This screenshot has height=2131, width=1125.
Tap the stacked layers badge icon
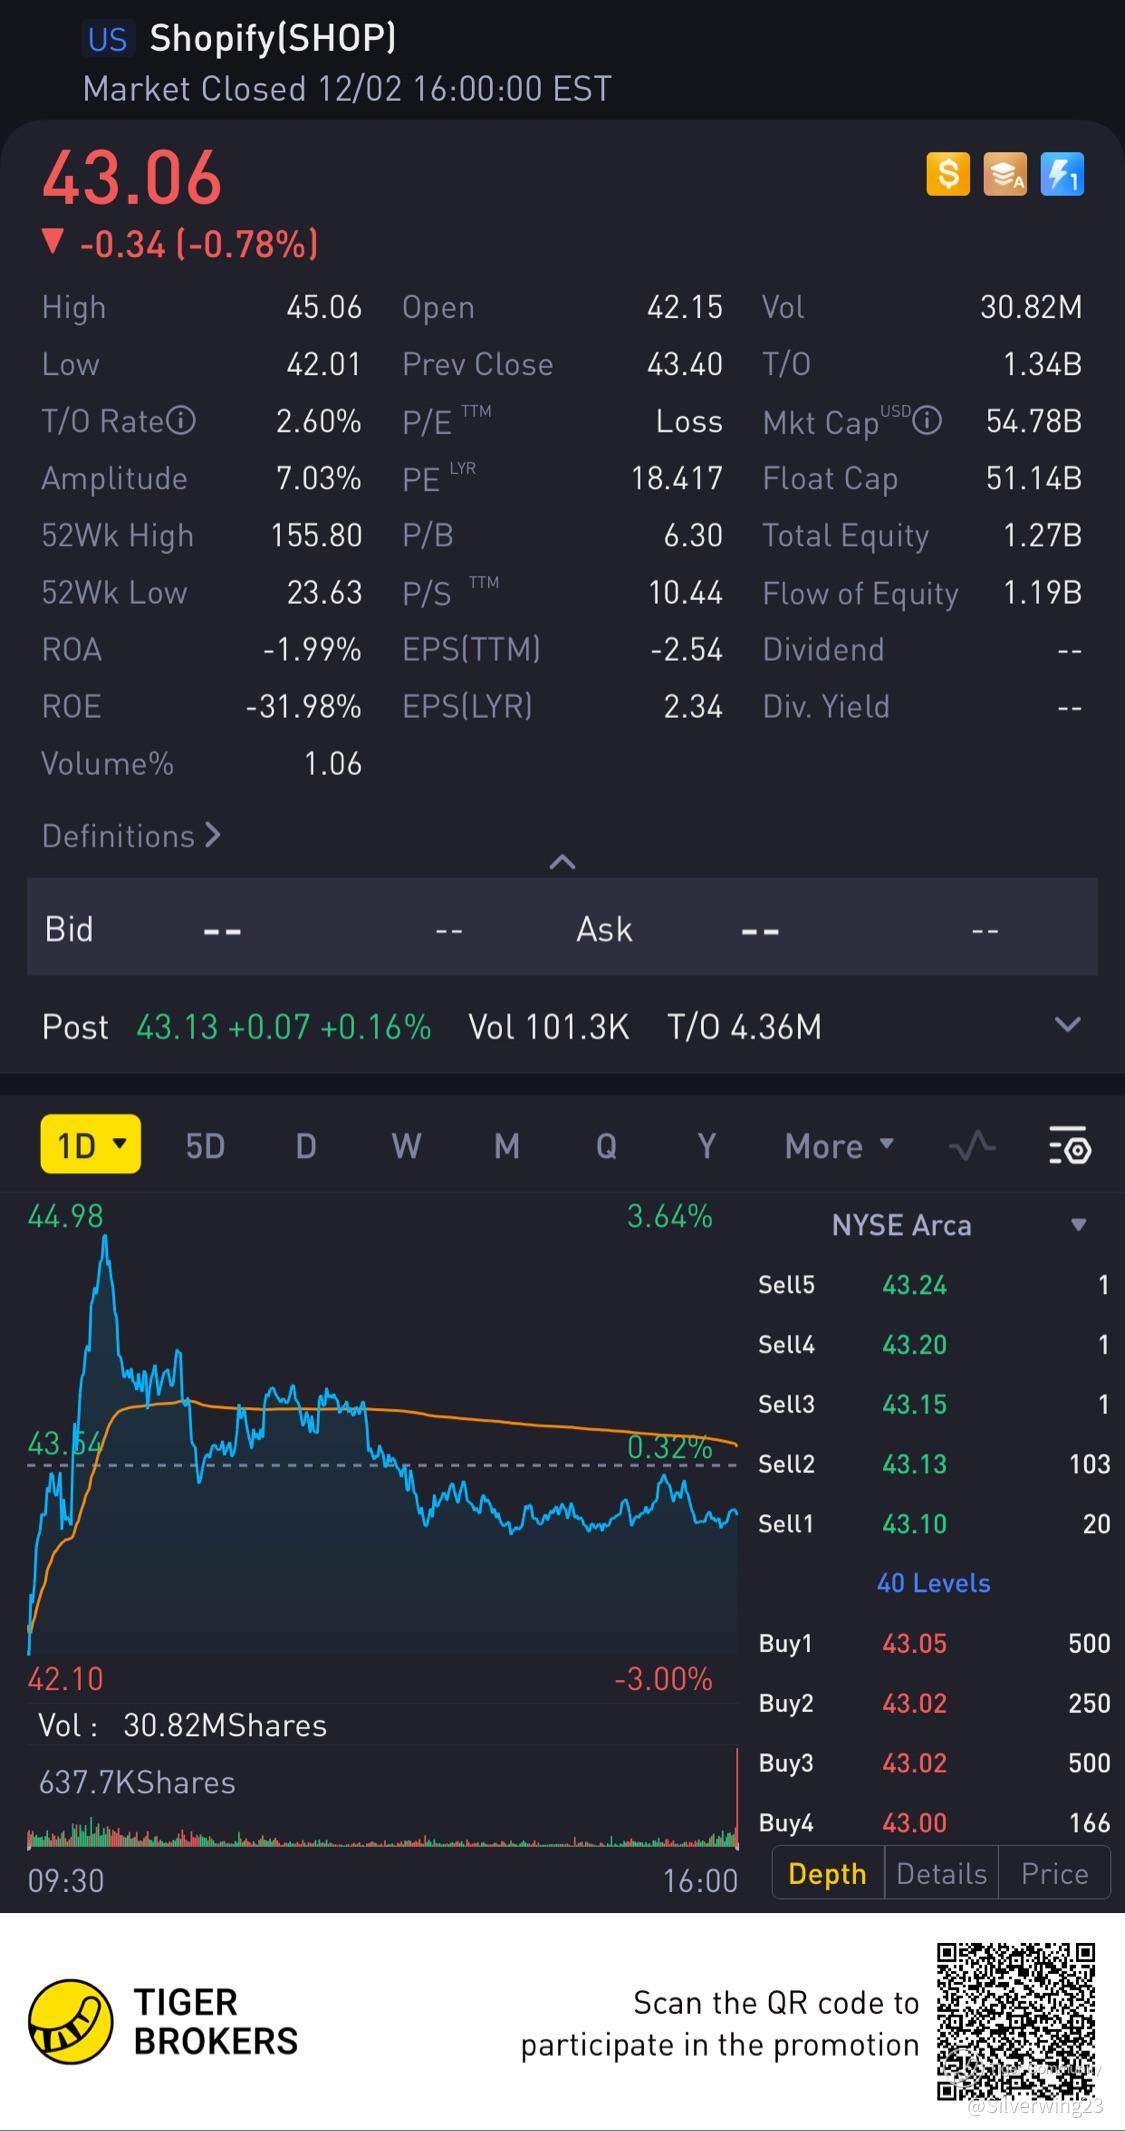1004,175
